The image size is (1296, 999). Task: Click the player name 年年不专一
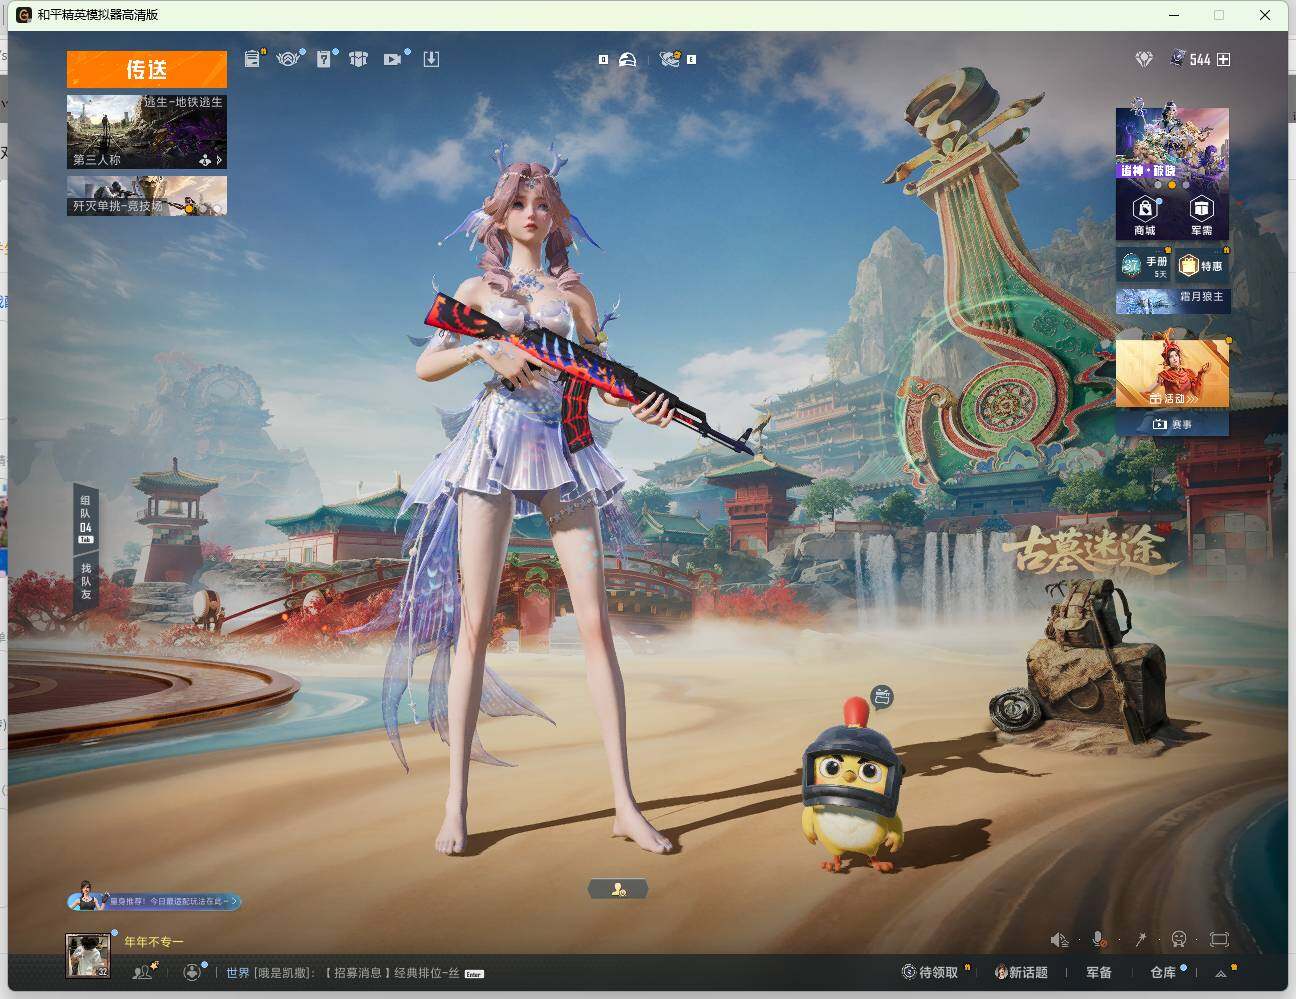click(154, 941)
